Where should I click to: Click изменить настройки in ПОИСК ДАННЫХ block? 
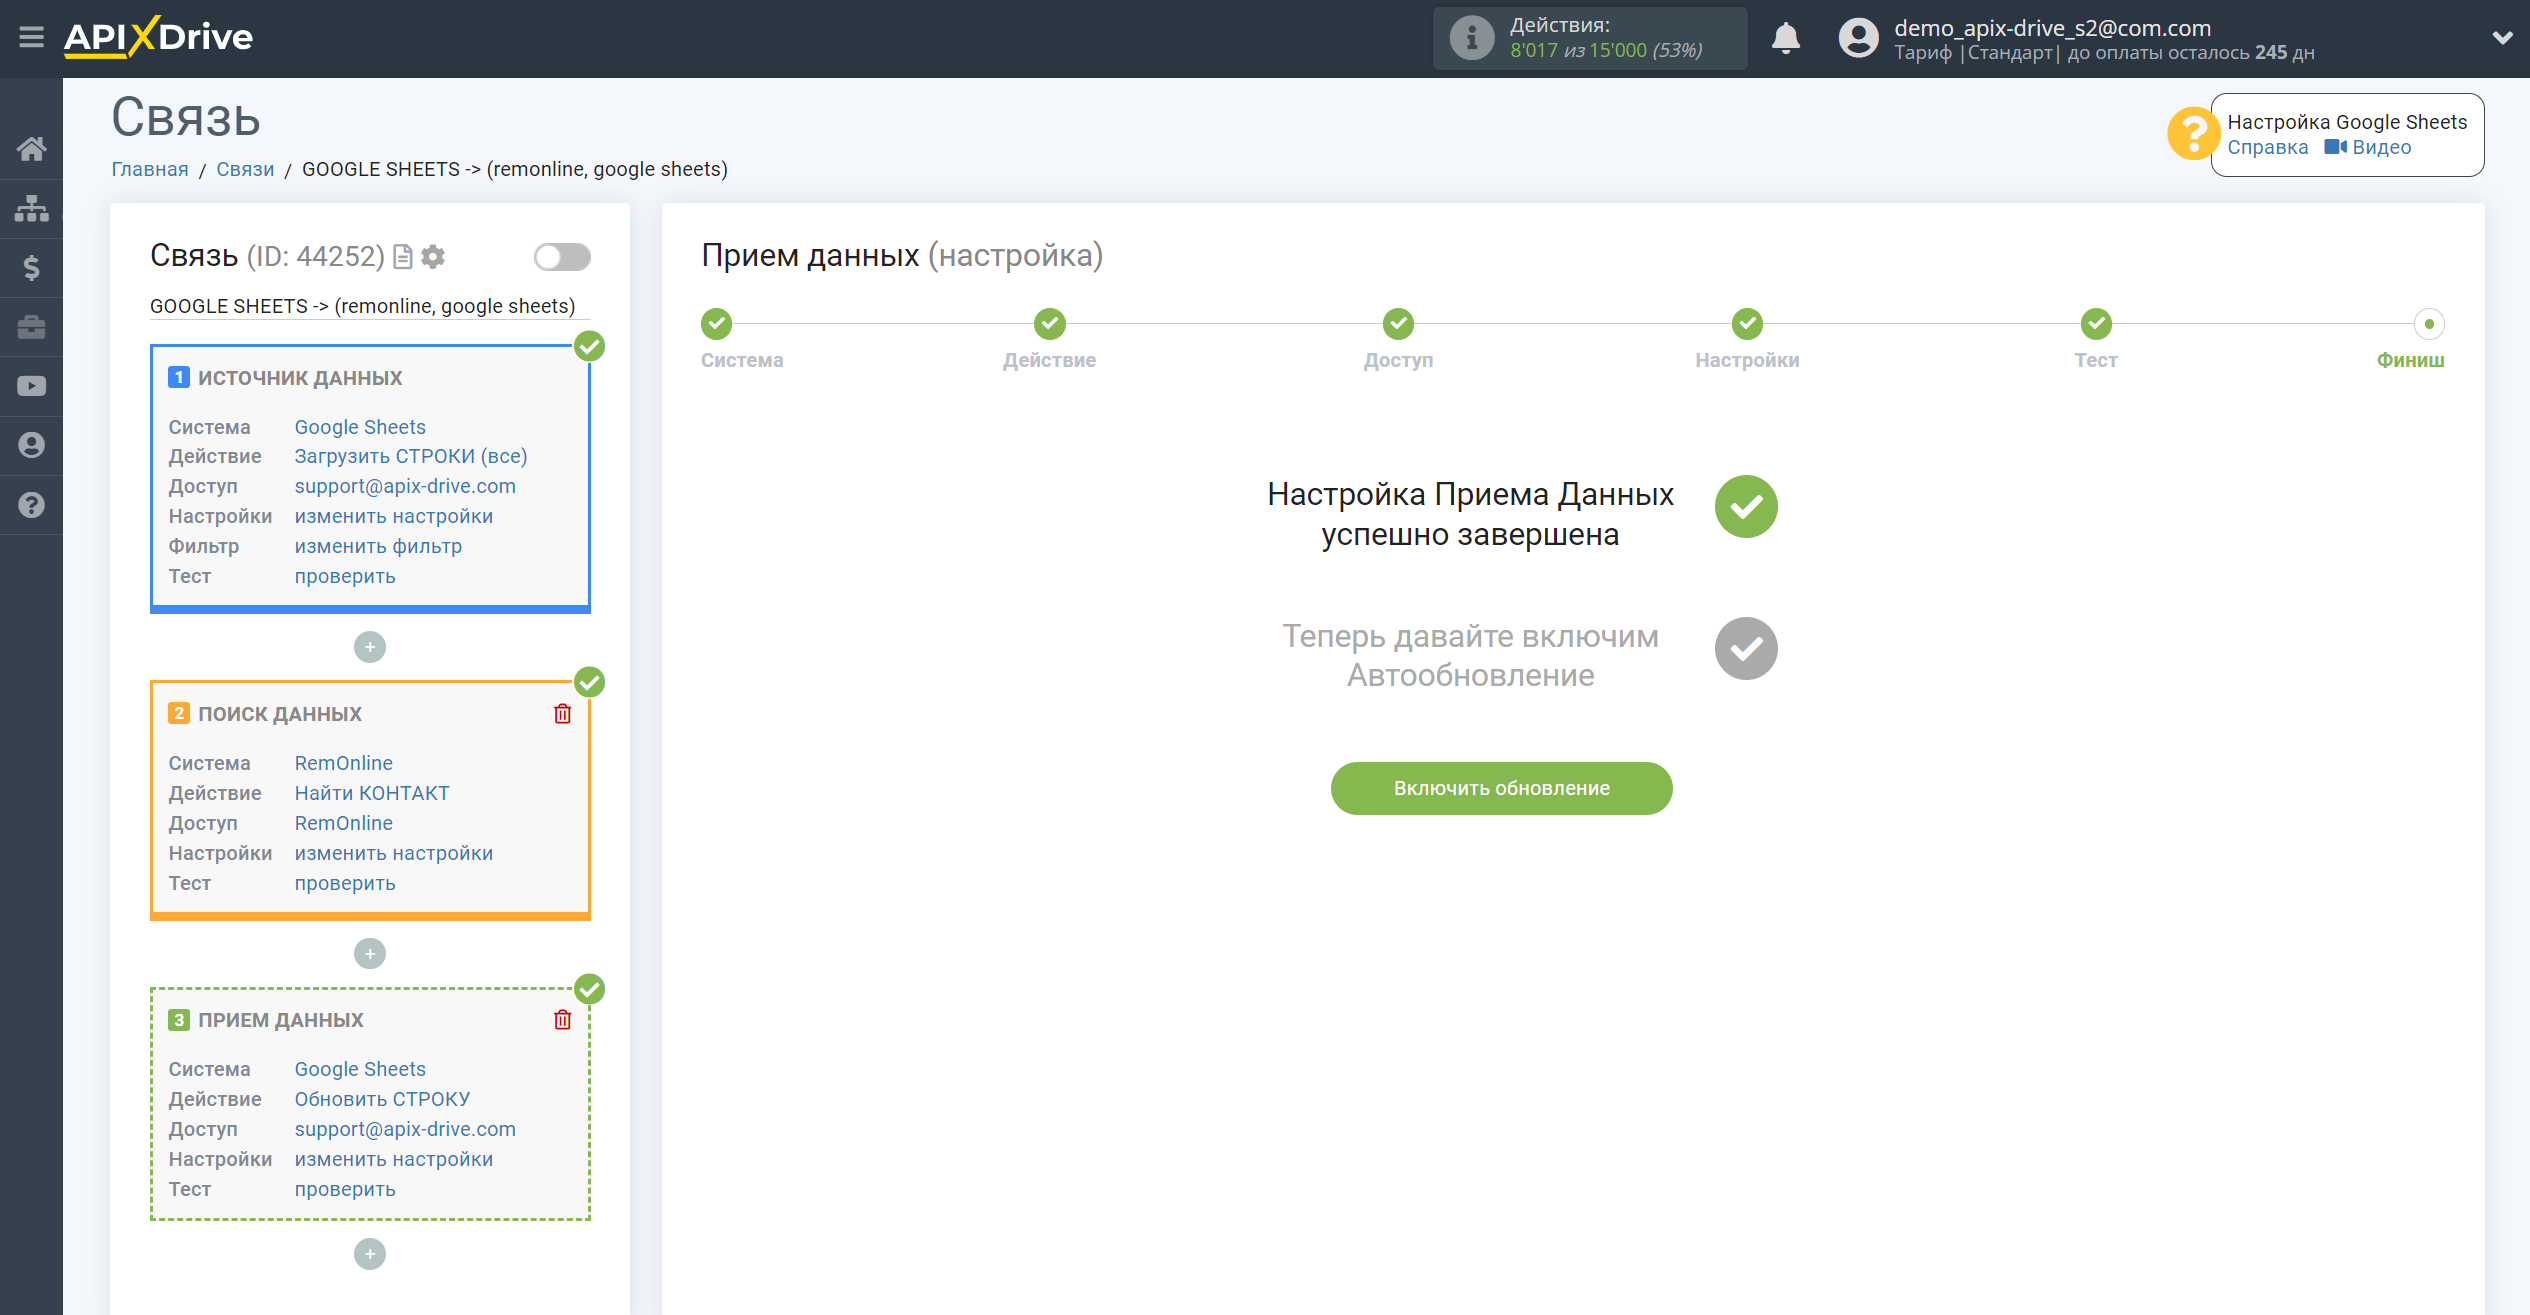click(x=394, y=853)
